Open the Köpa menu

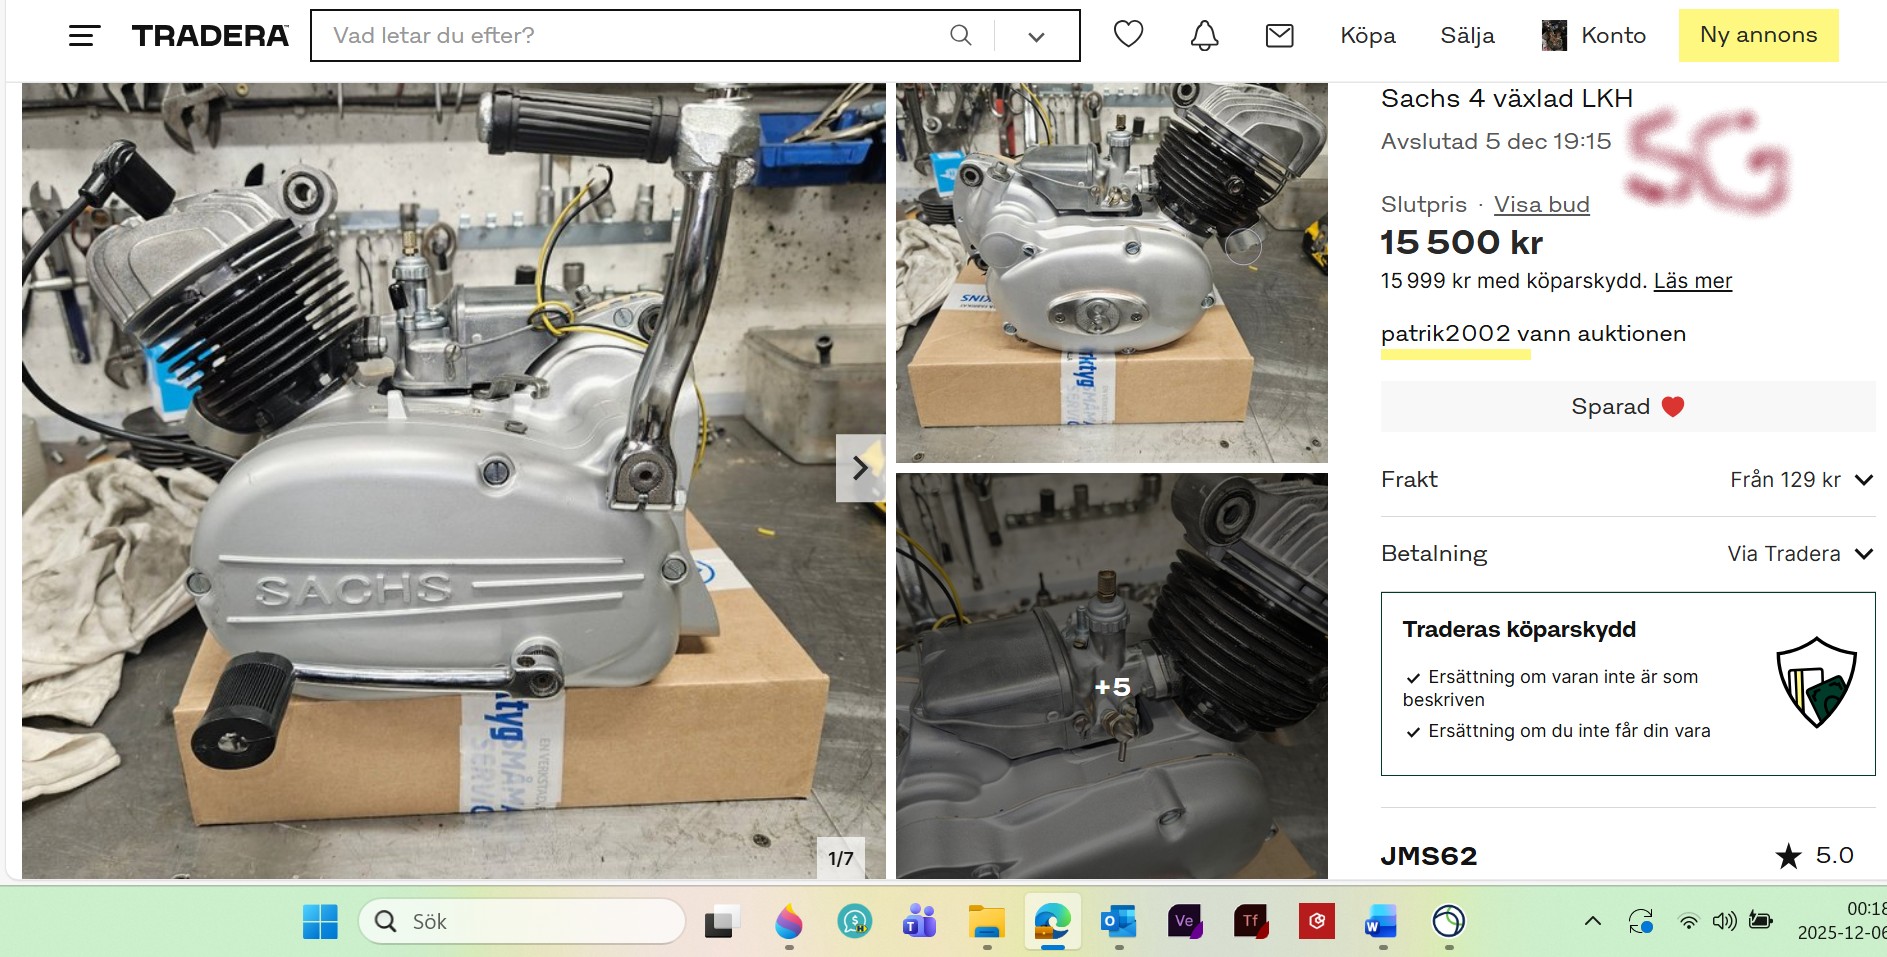click(1367, 36)
